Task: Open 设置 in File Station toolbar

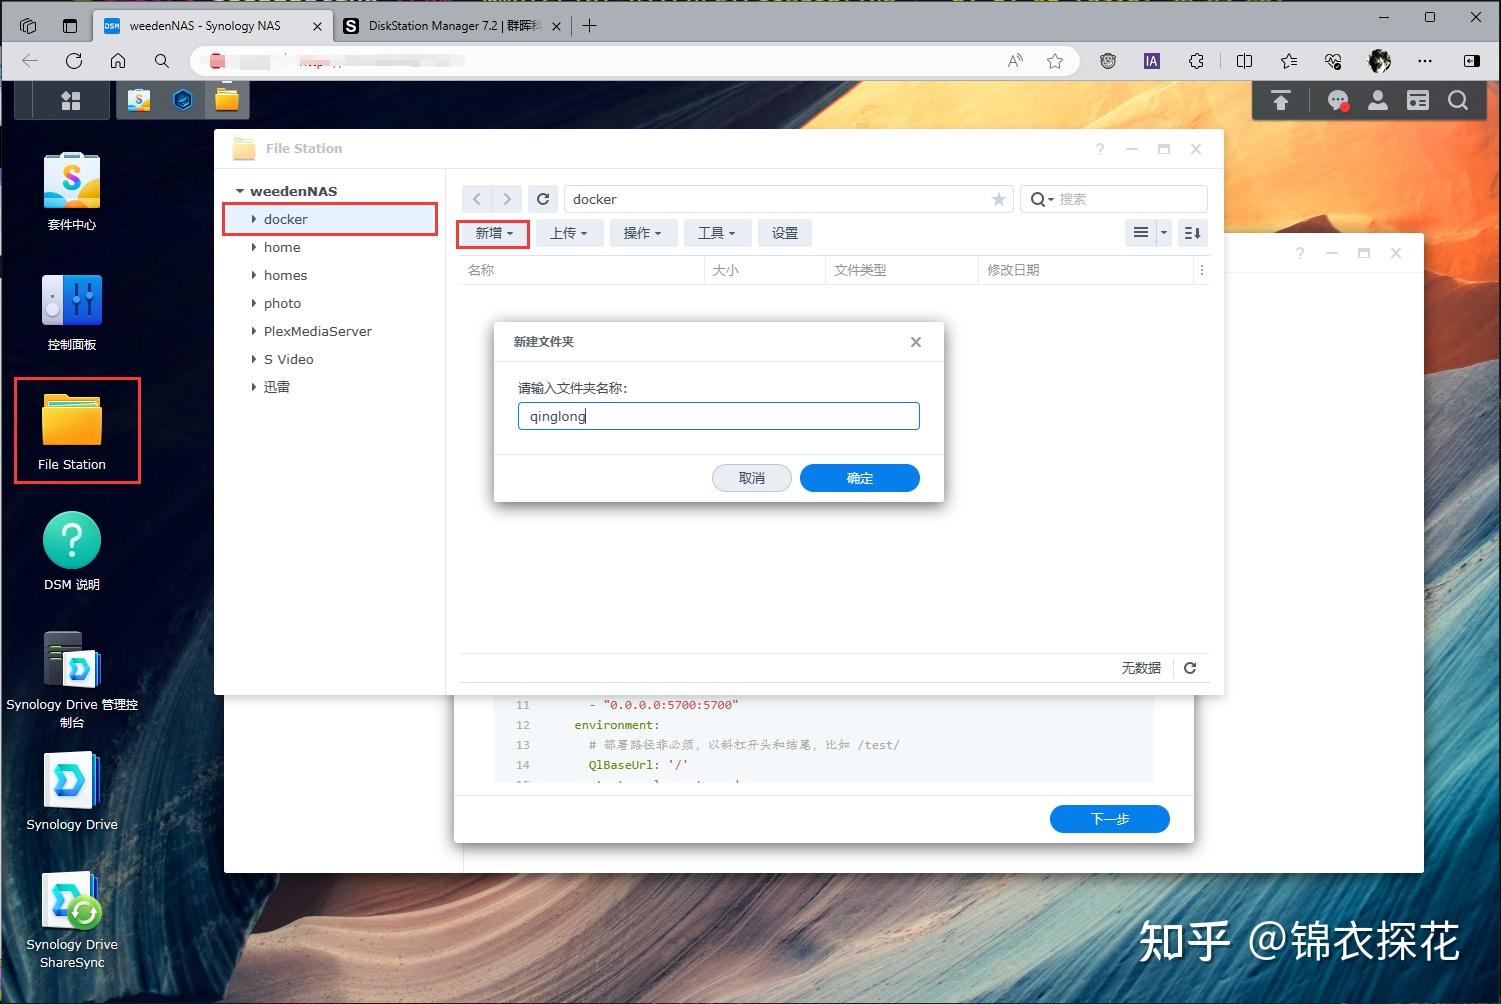Action: pos(785,233)
